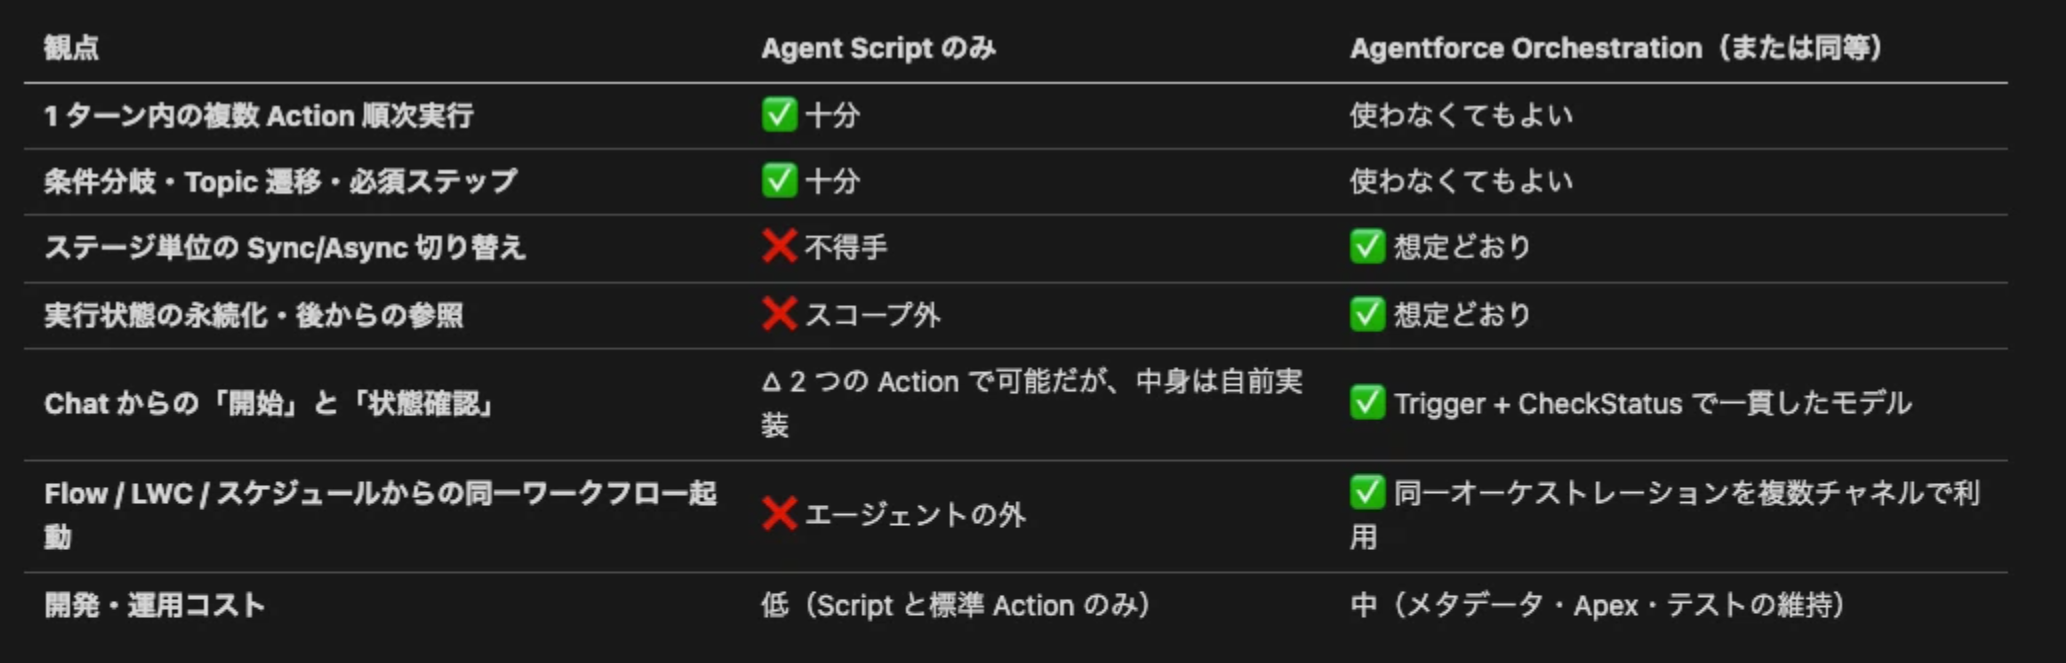Click the green checkmark beside Trigger + CheckStatus

[1367, 403]
